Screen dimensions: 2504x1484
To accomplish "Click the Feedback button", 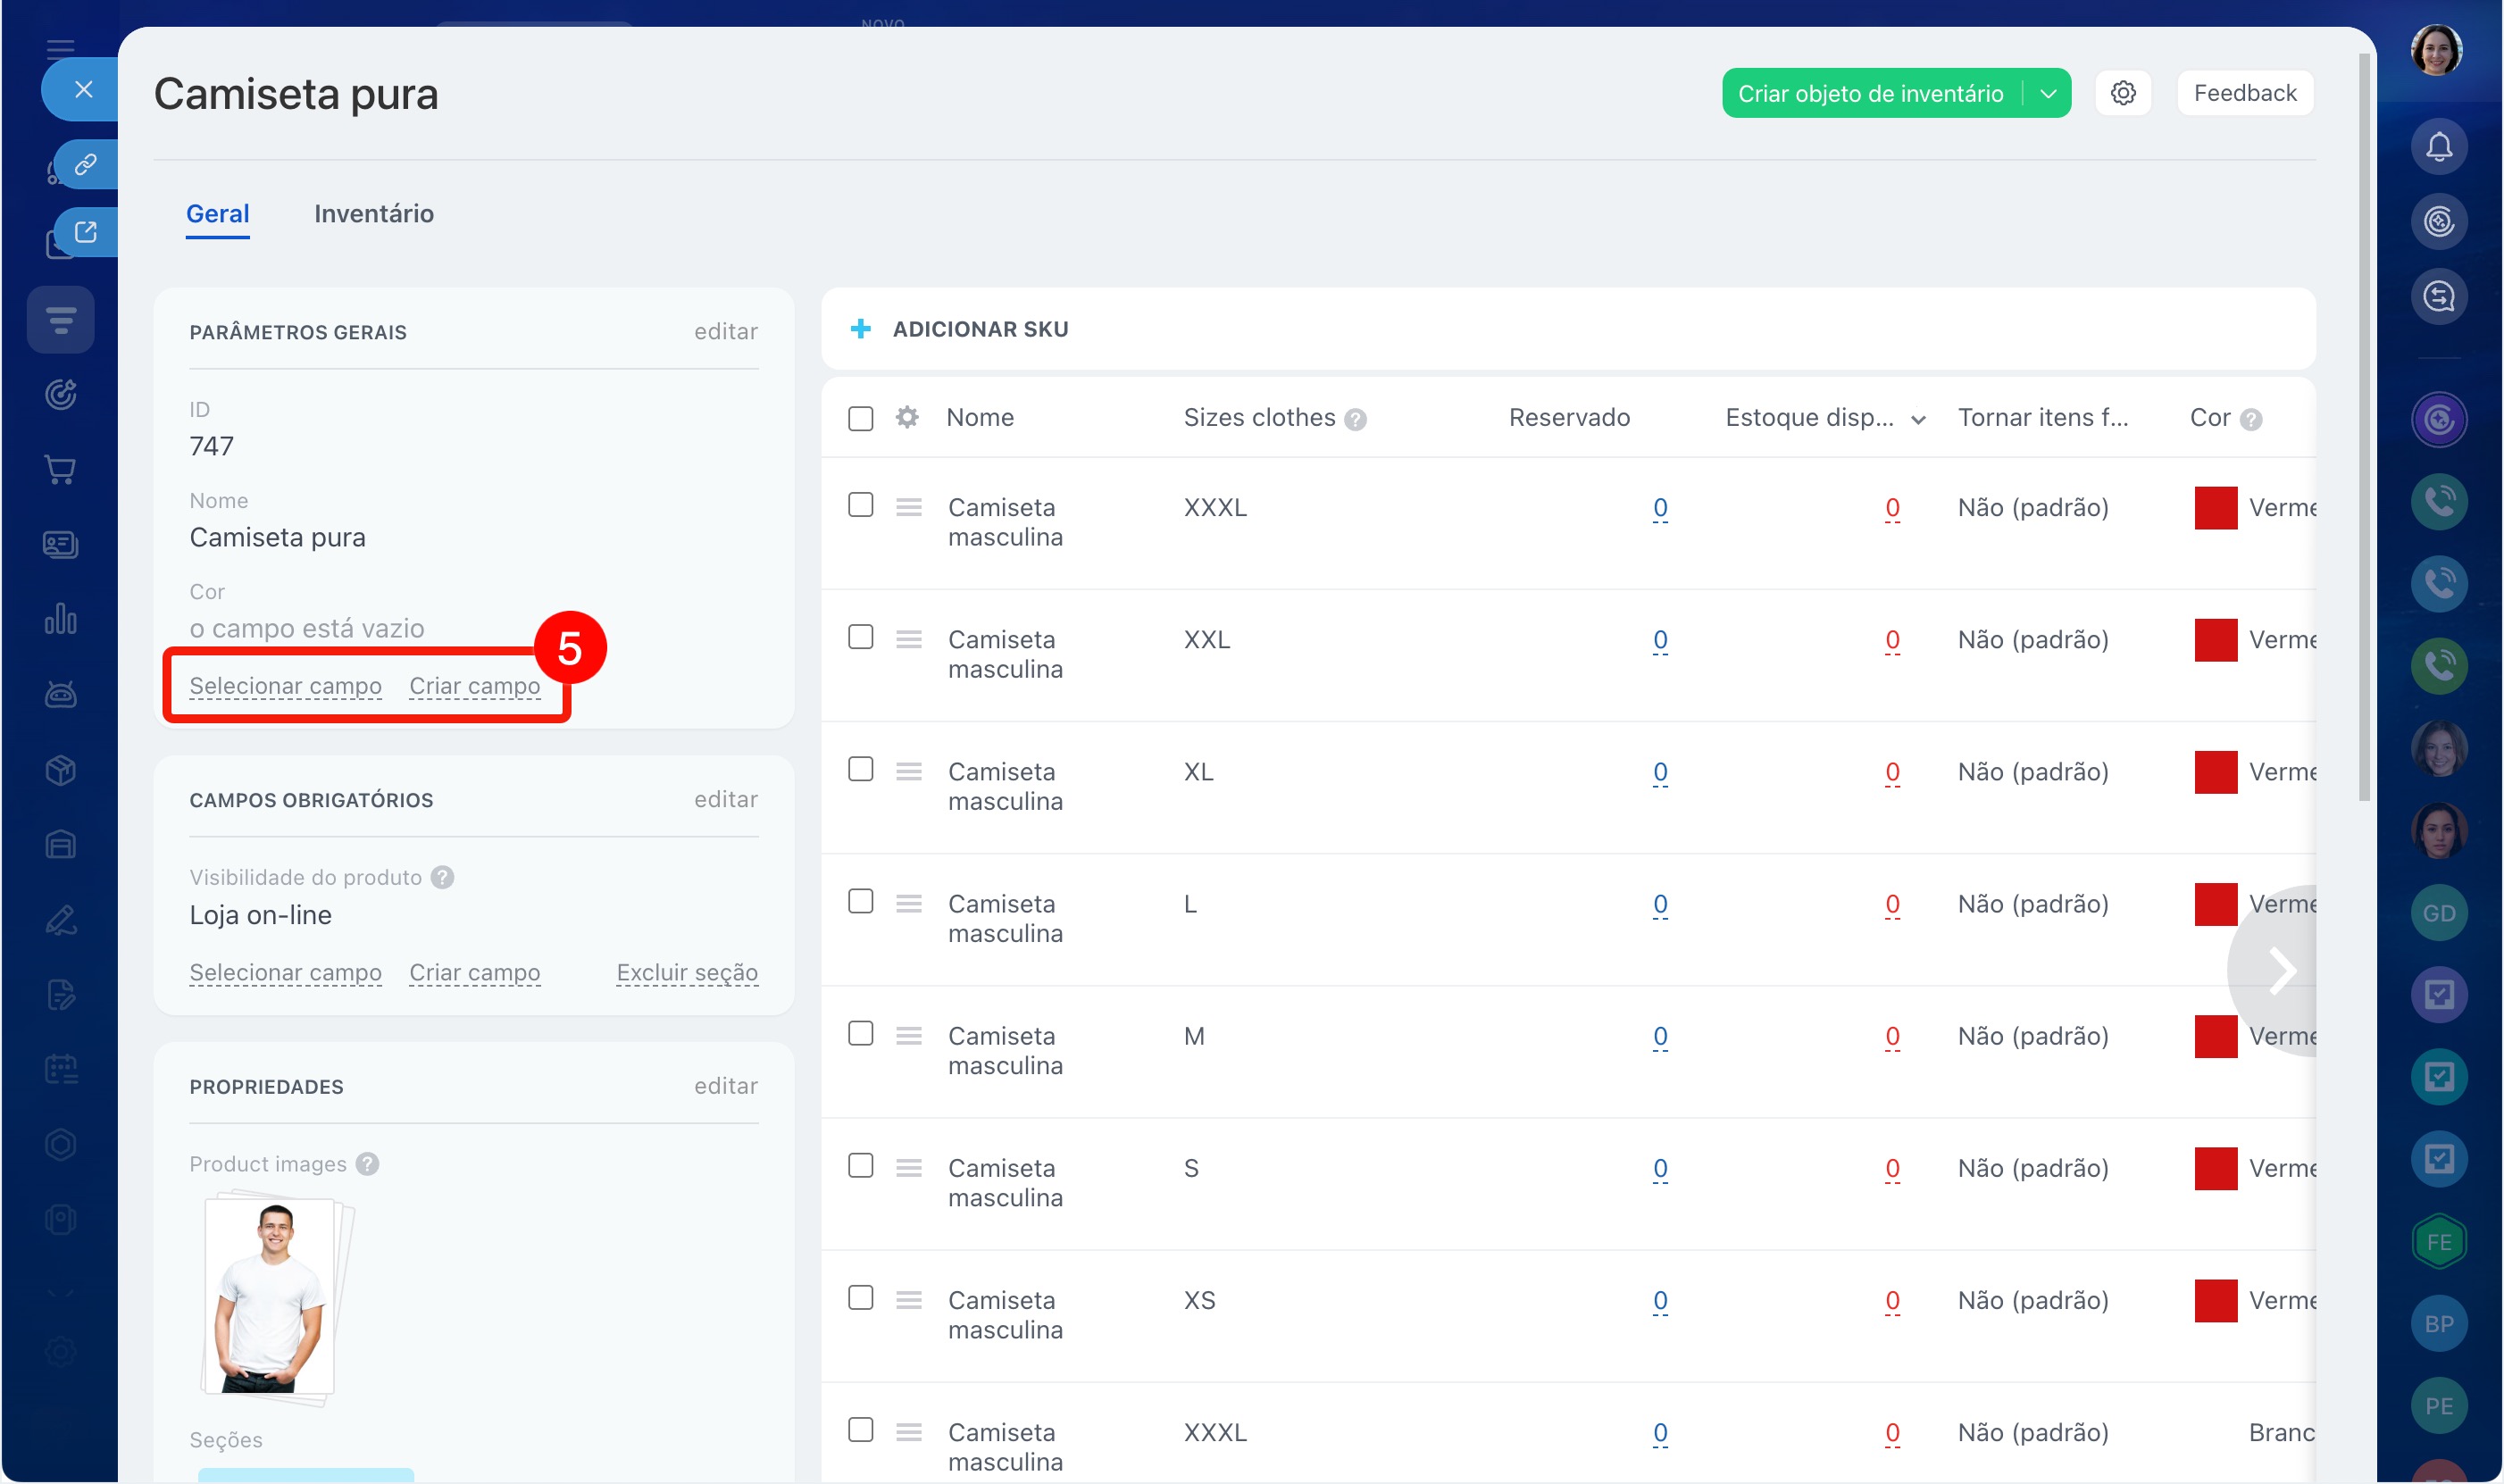I will (2244, 93).
